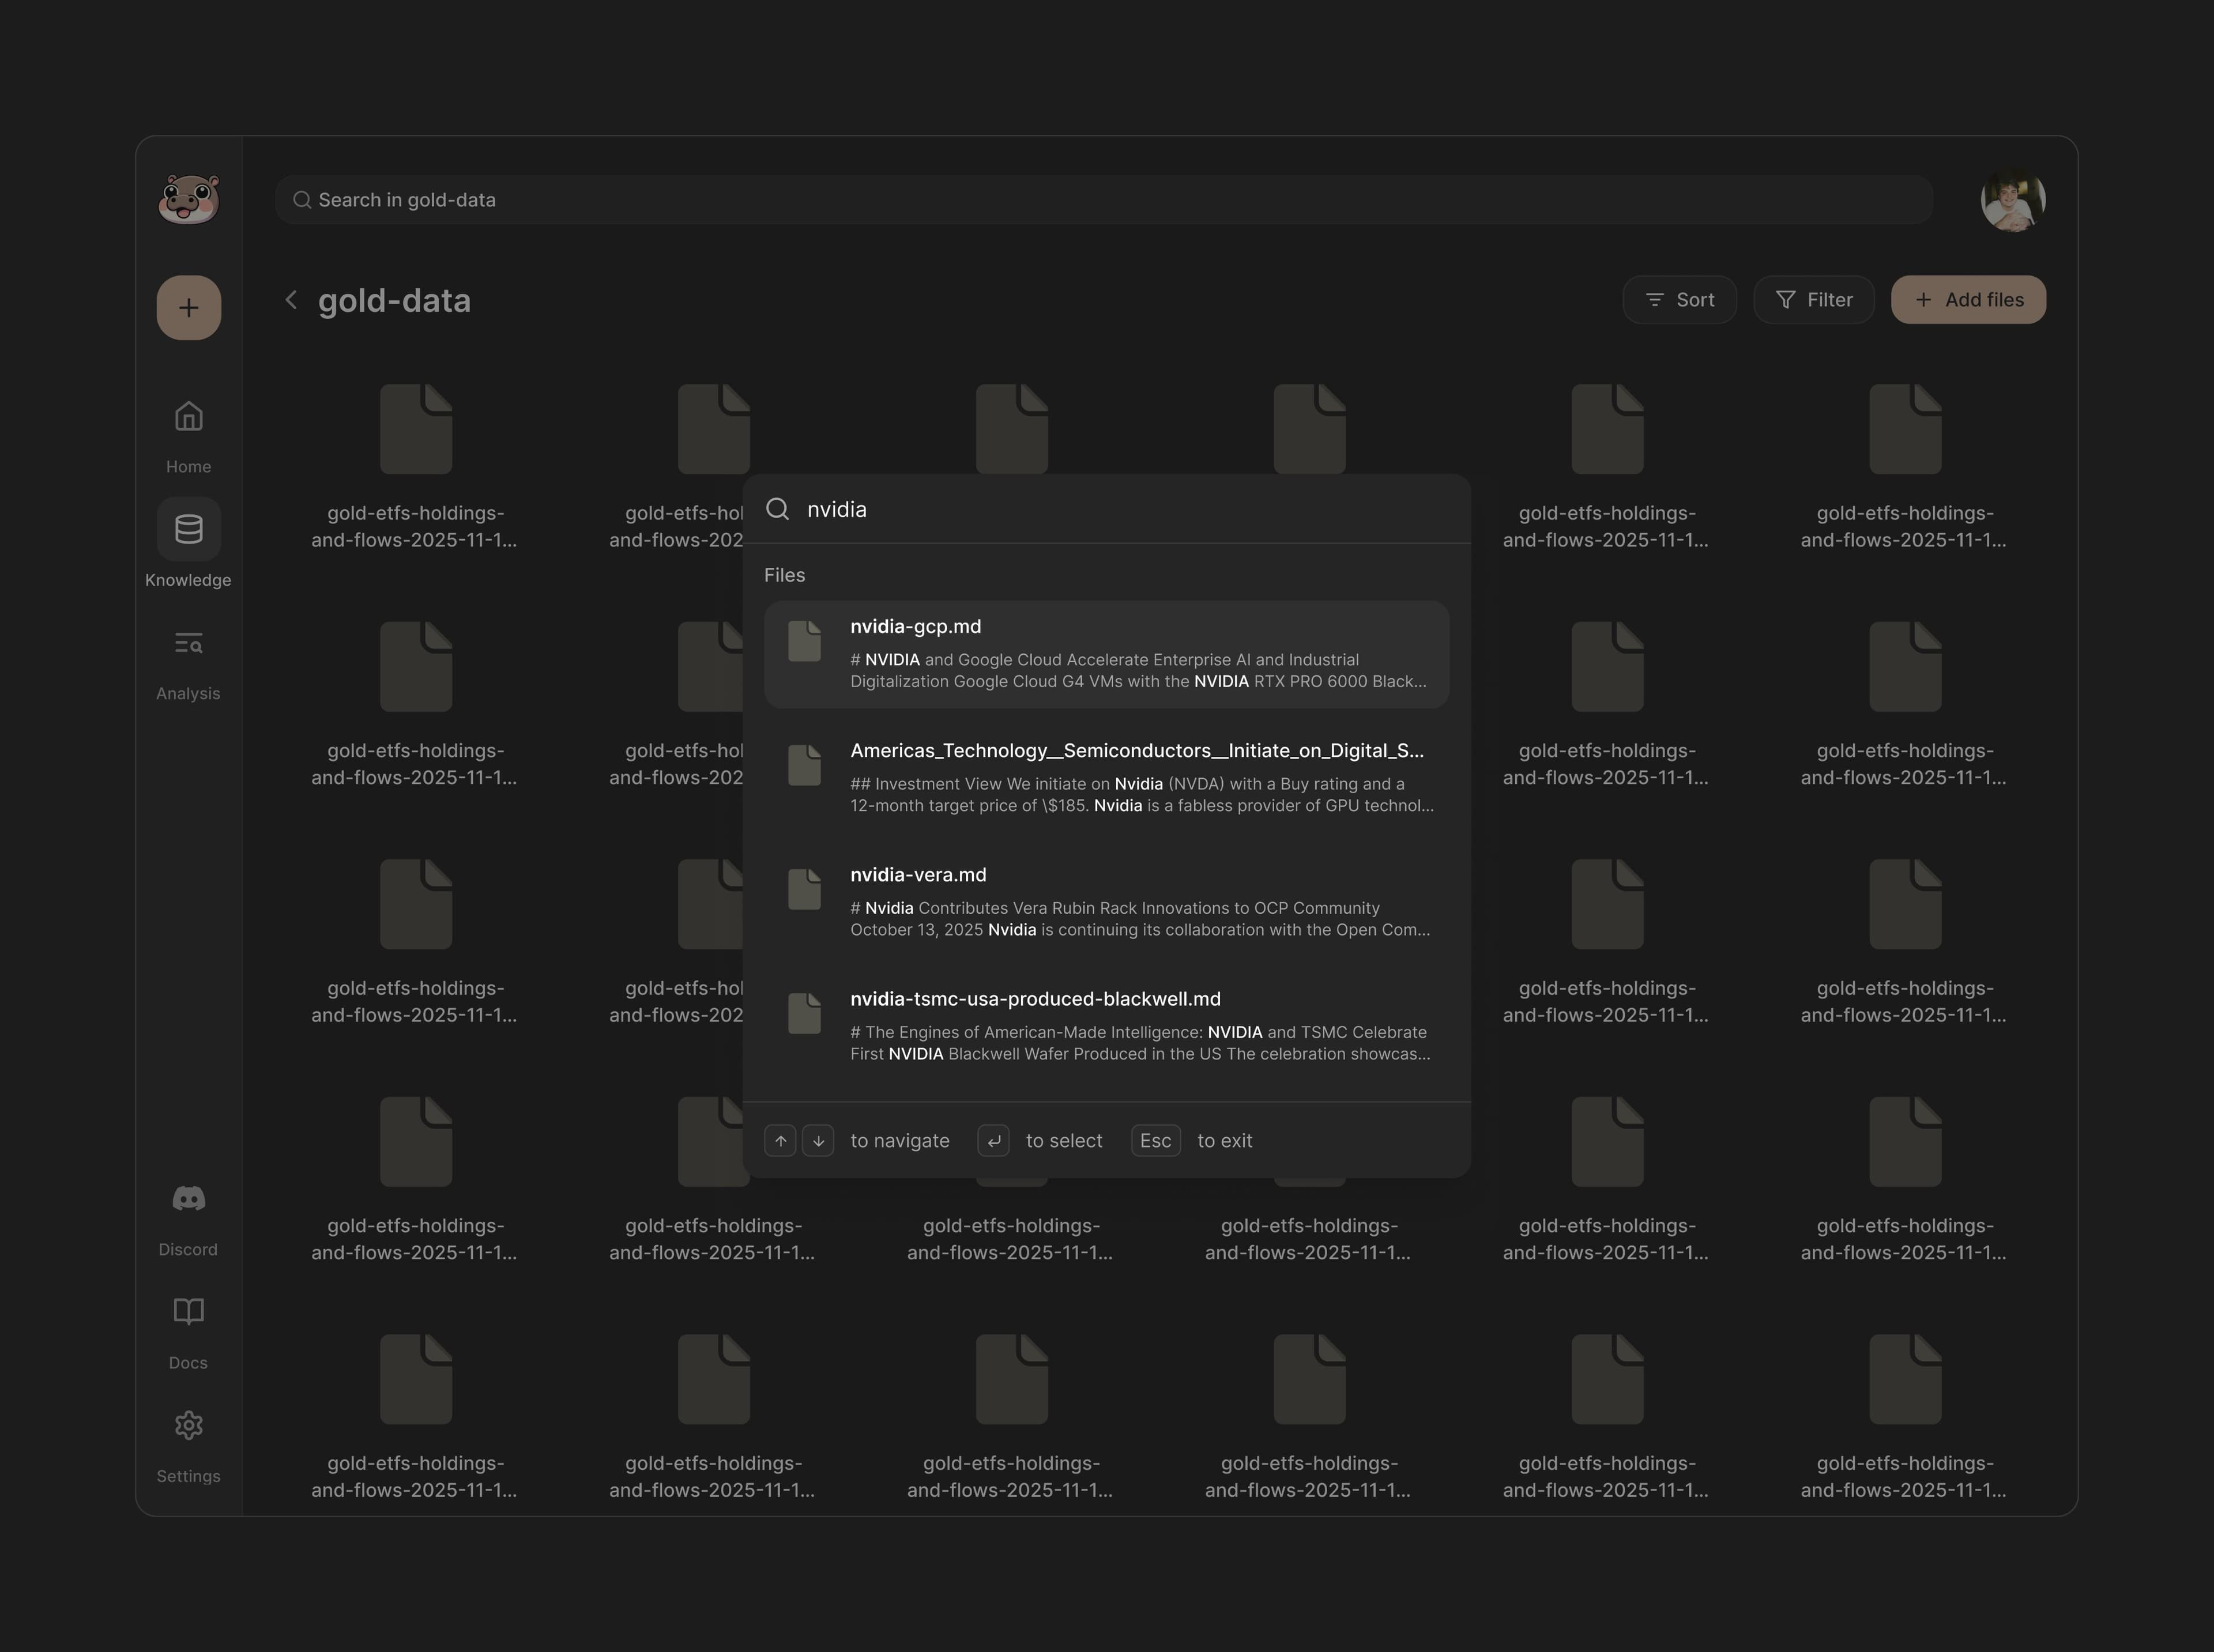Image resolution: width=2214 pixels, height=1652 pixels.
Task: Click the enter key hint icon
Action: pos(993,1141)
